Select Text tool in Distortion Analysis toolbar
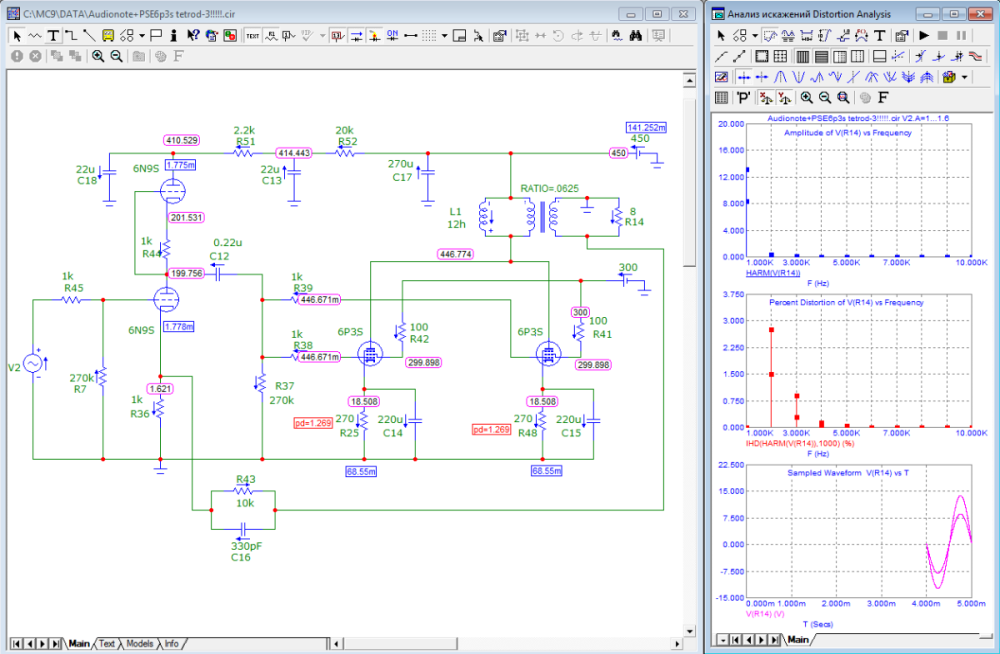 click(880, 35)
